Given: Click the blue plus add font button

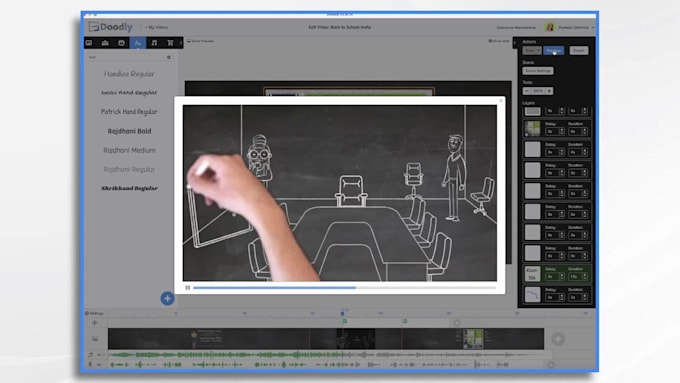Looking at the screenshot, I should coord(167,298).
